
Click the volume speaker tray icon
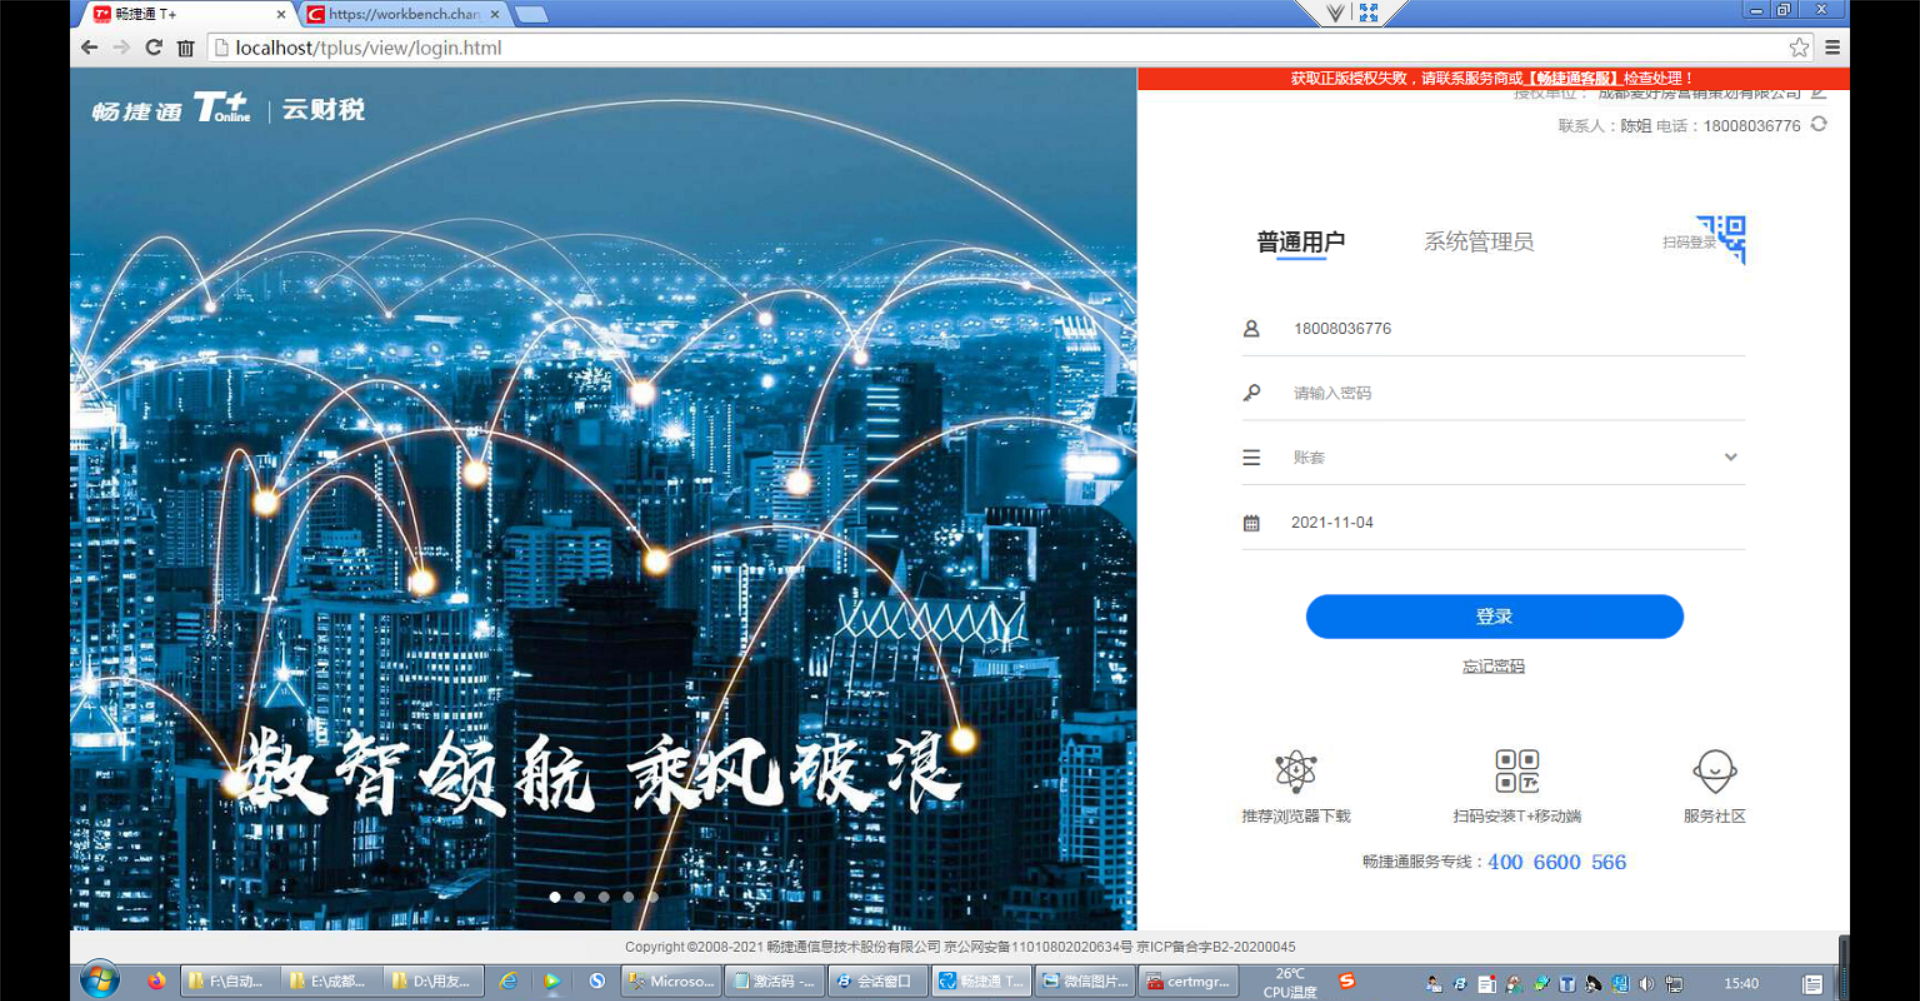tap(1646, 984)
